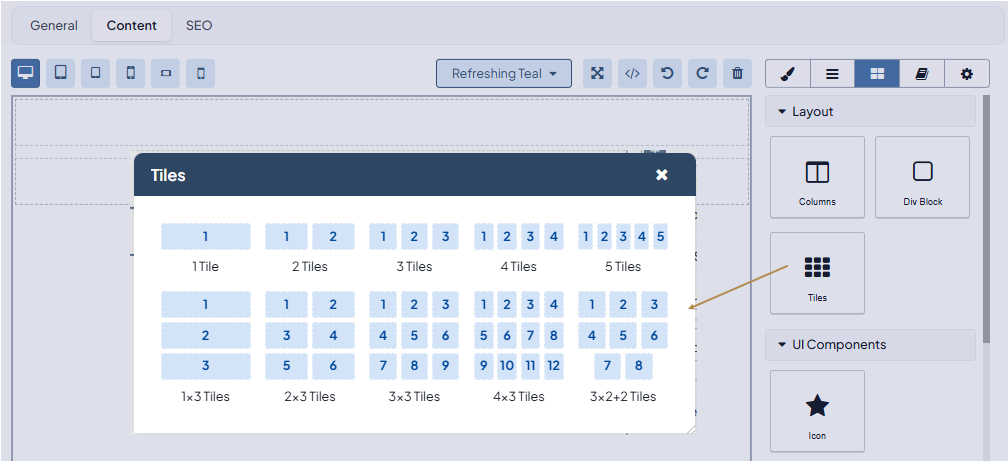Undo the last change
Image resolution: width=1008 pixels, height=461 pixels.
(x=667, y=73)
